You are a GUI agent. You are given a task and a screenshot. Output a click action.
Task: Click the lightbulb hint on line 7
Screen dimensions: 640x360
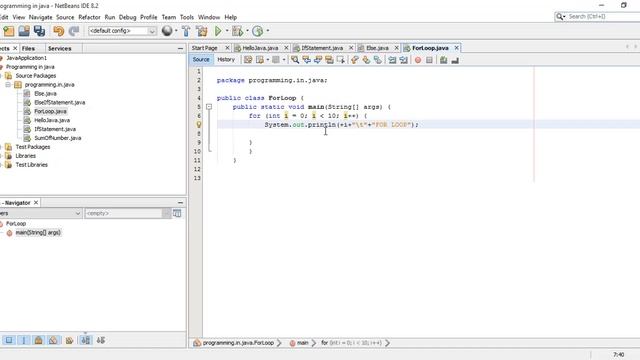coord(199,124)
